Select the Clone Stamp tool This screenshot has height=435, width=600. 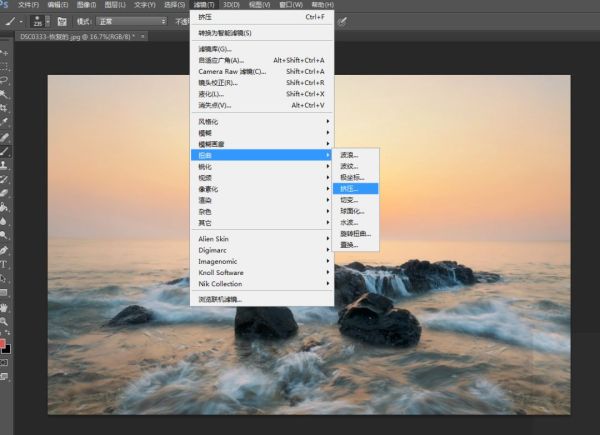pos(4,165)
